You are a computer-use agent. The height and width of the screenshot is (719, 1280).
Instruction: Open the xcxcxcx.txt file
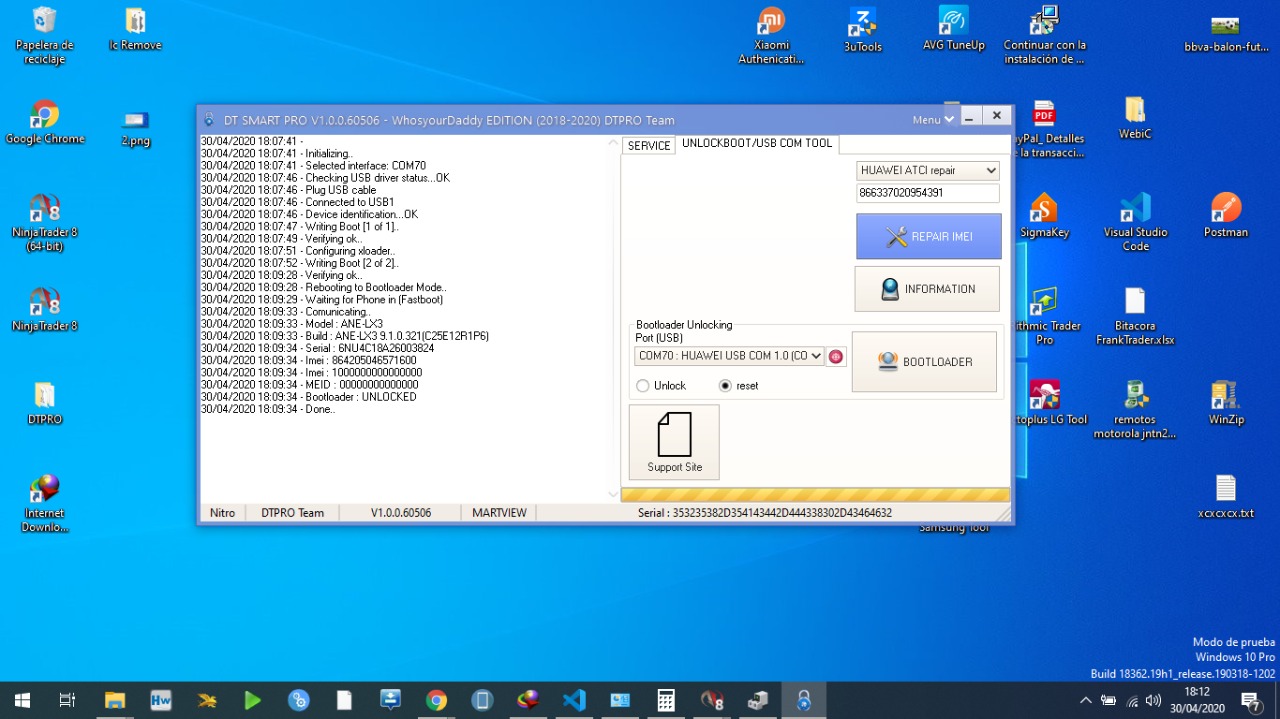1226,497
